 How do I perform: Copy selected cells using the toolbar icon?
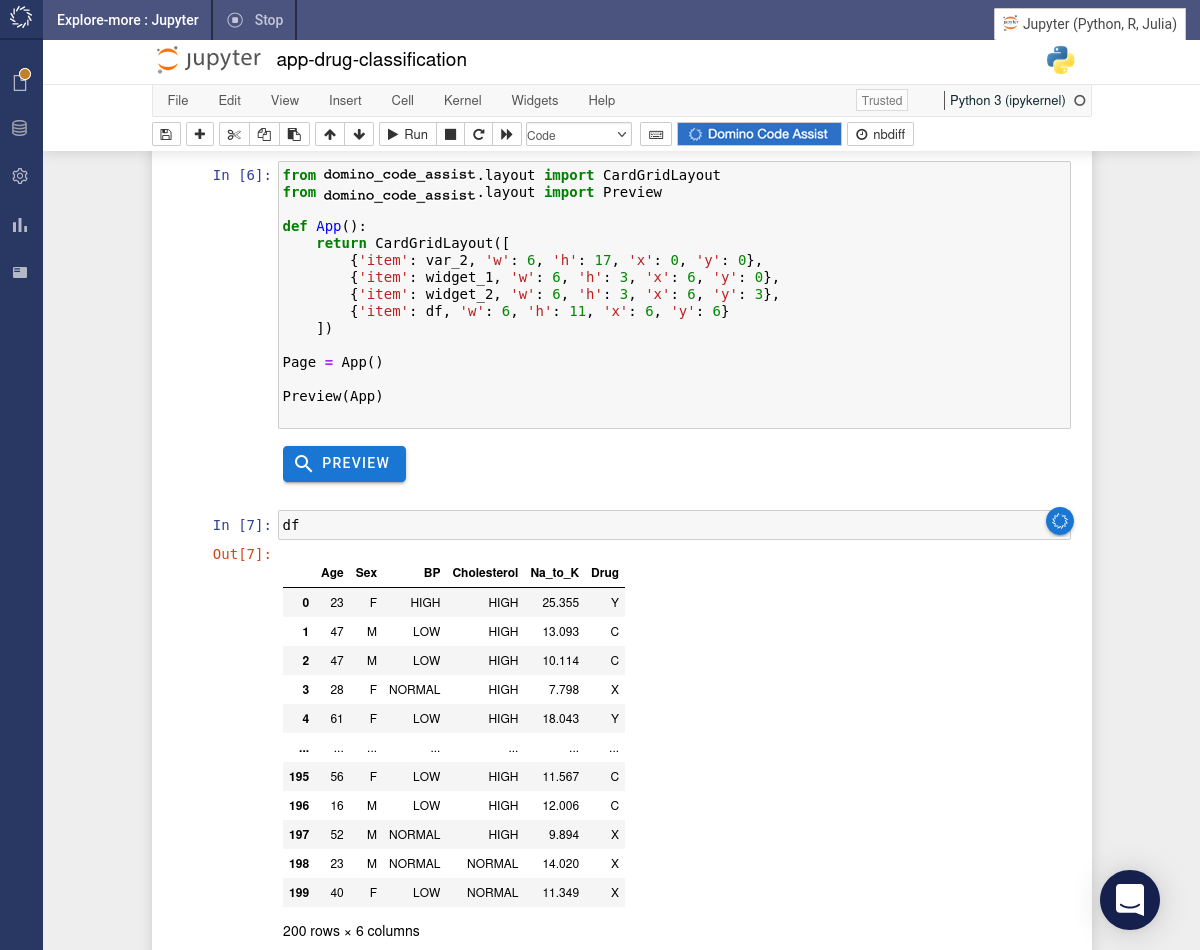point(264,134)
